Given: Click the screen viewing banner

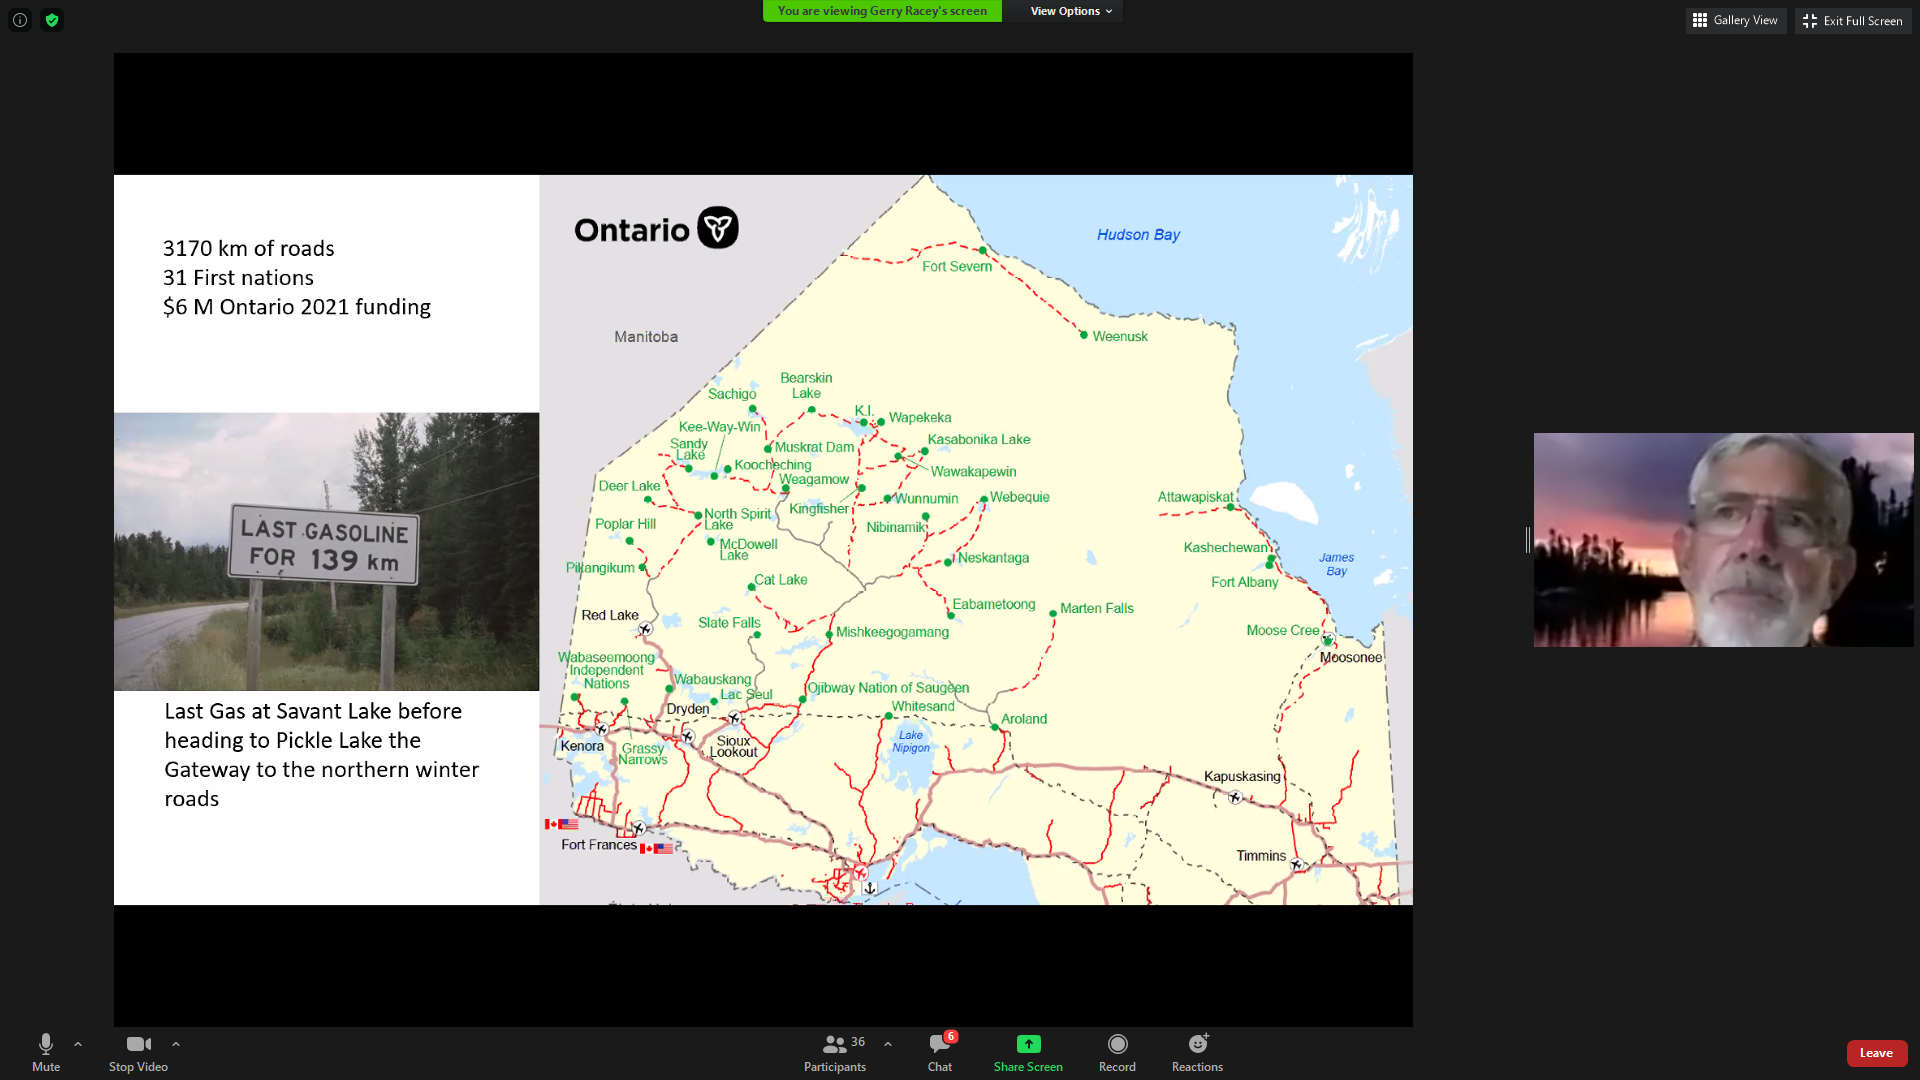Looking at the screenshot, I should (x=882, y=11).
